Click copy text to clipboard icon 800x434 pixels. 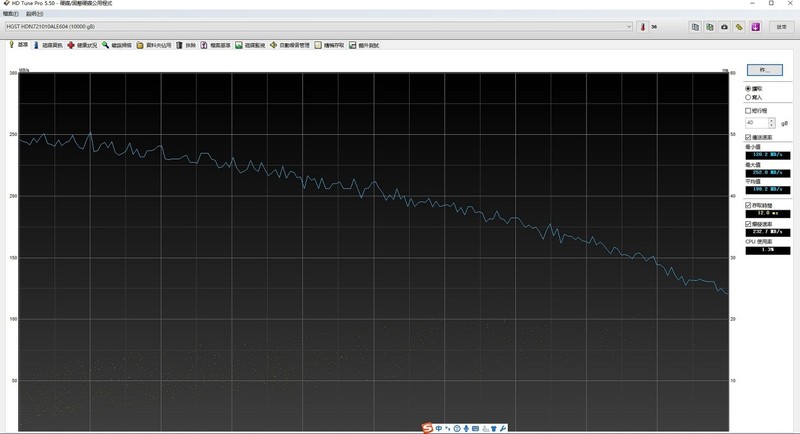coord(695,27)
